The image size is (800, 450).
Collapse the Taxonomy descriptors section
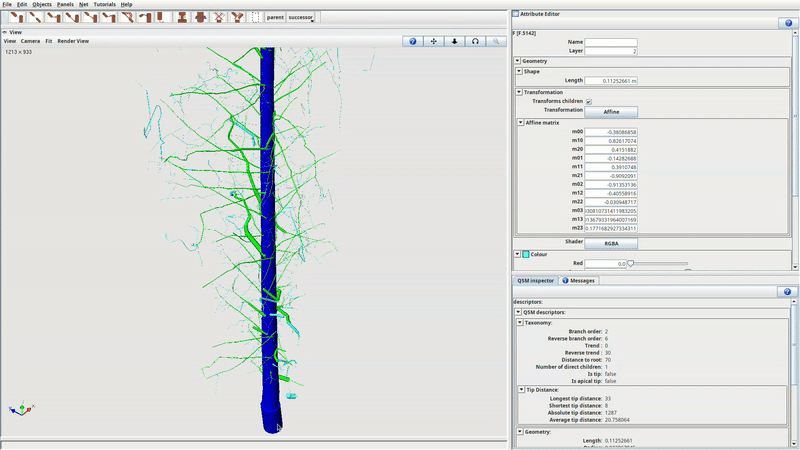(x=520, y=322)
